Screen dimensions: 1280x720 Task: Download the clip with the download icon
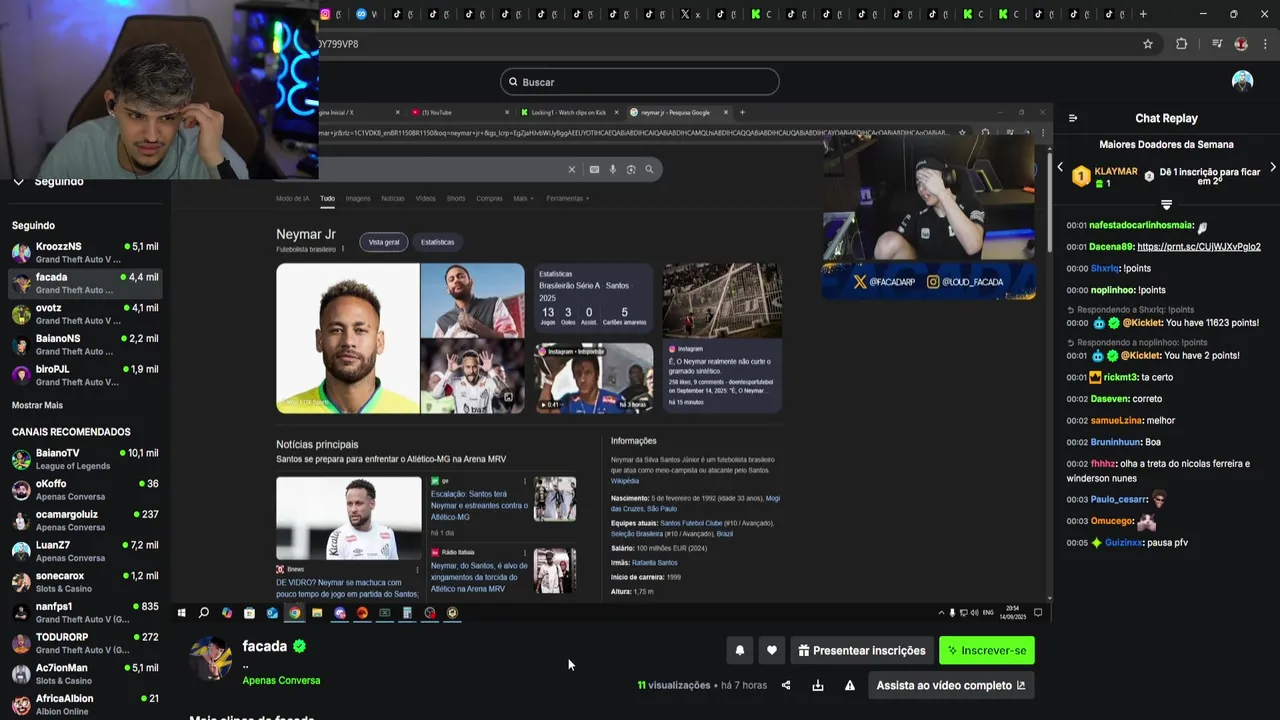[818, 685]
